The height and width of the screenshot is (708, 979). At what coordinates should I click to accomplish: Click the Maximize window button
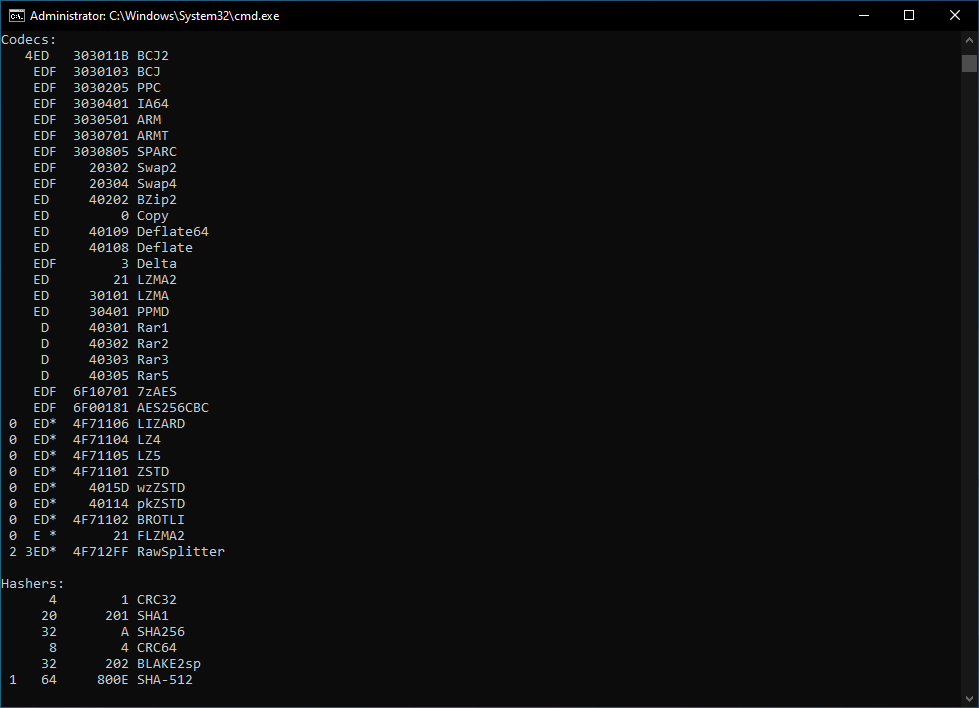(909, 15)
